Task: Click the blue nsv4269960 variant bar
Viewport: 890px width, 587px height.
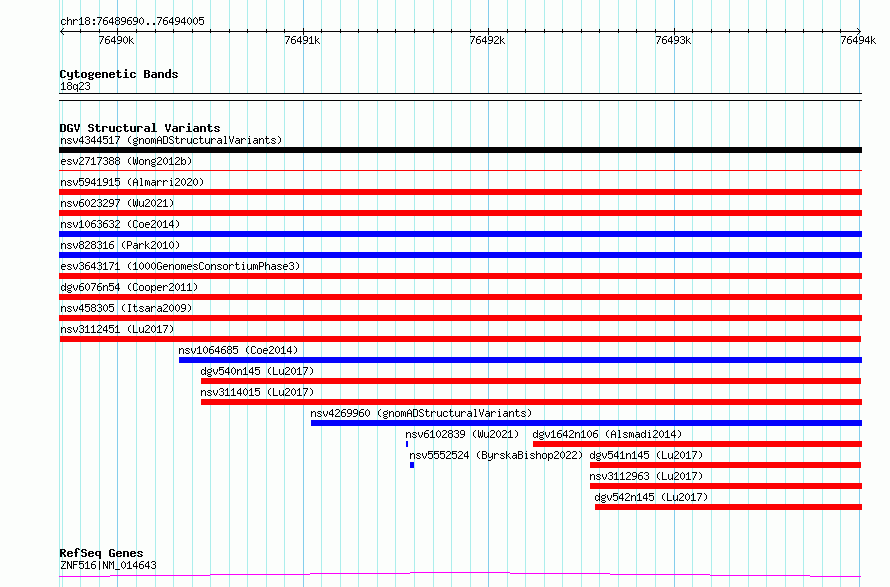Action: pyautogui.click(x=586, y=423)
